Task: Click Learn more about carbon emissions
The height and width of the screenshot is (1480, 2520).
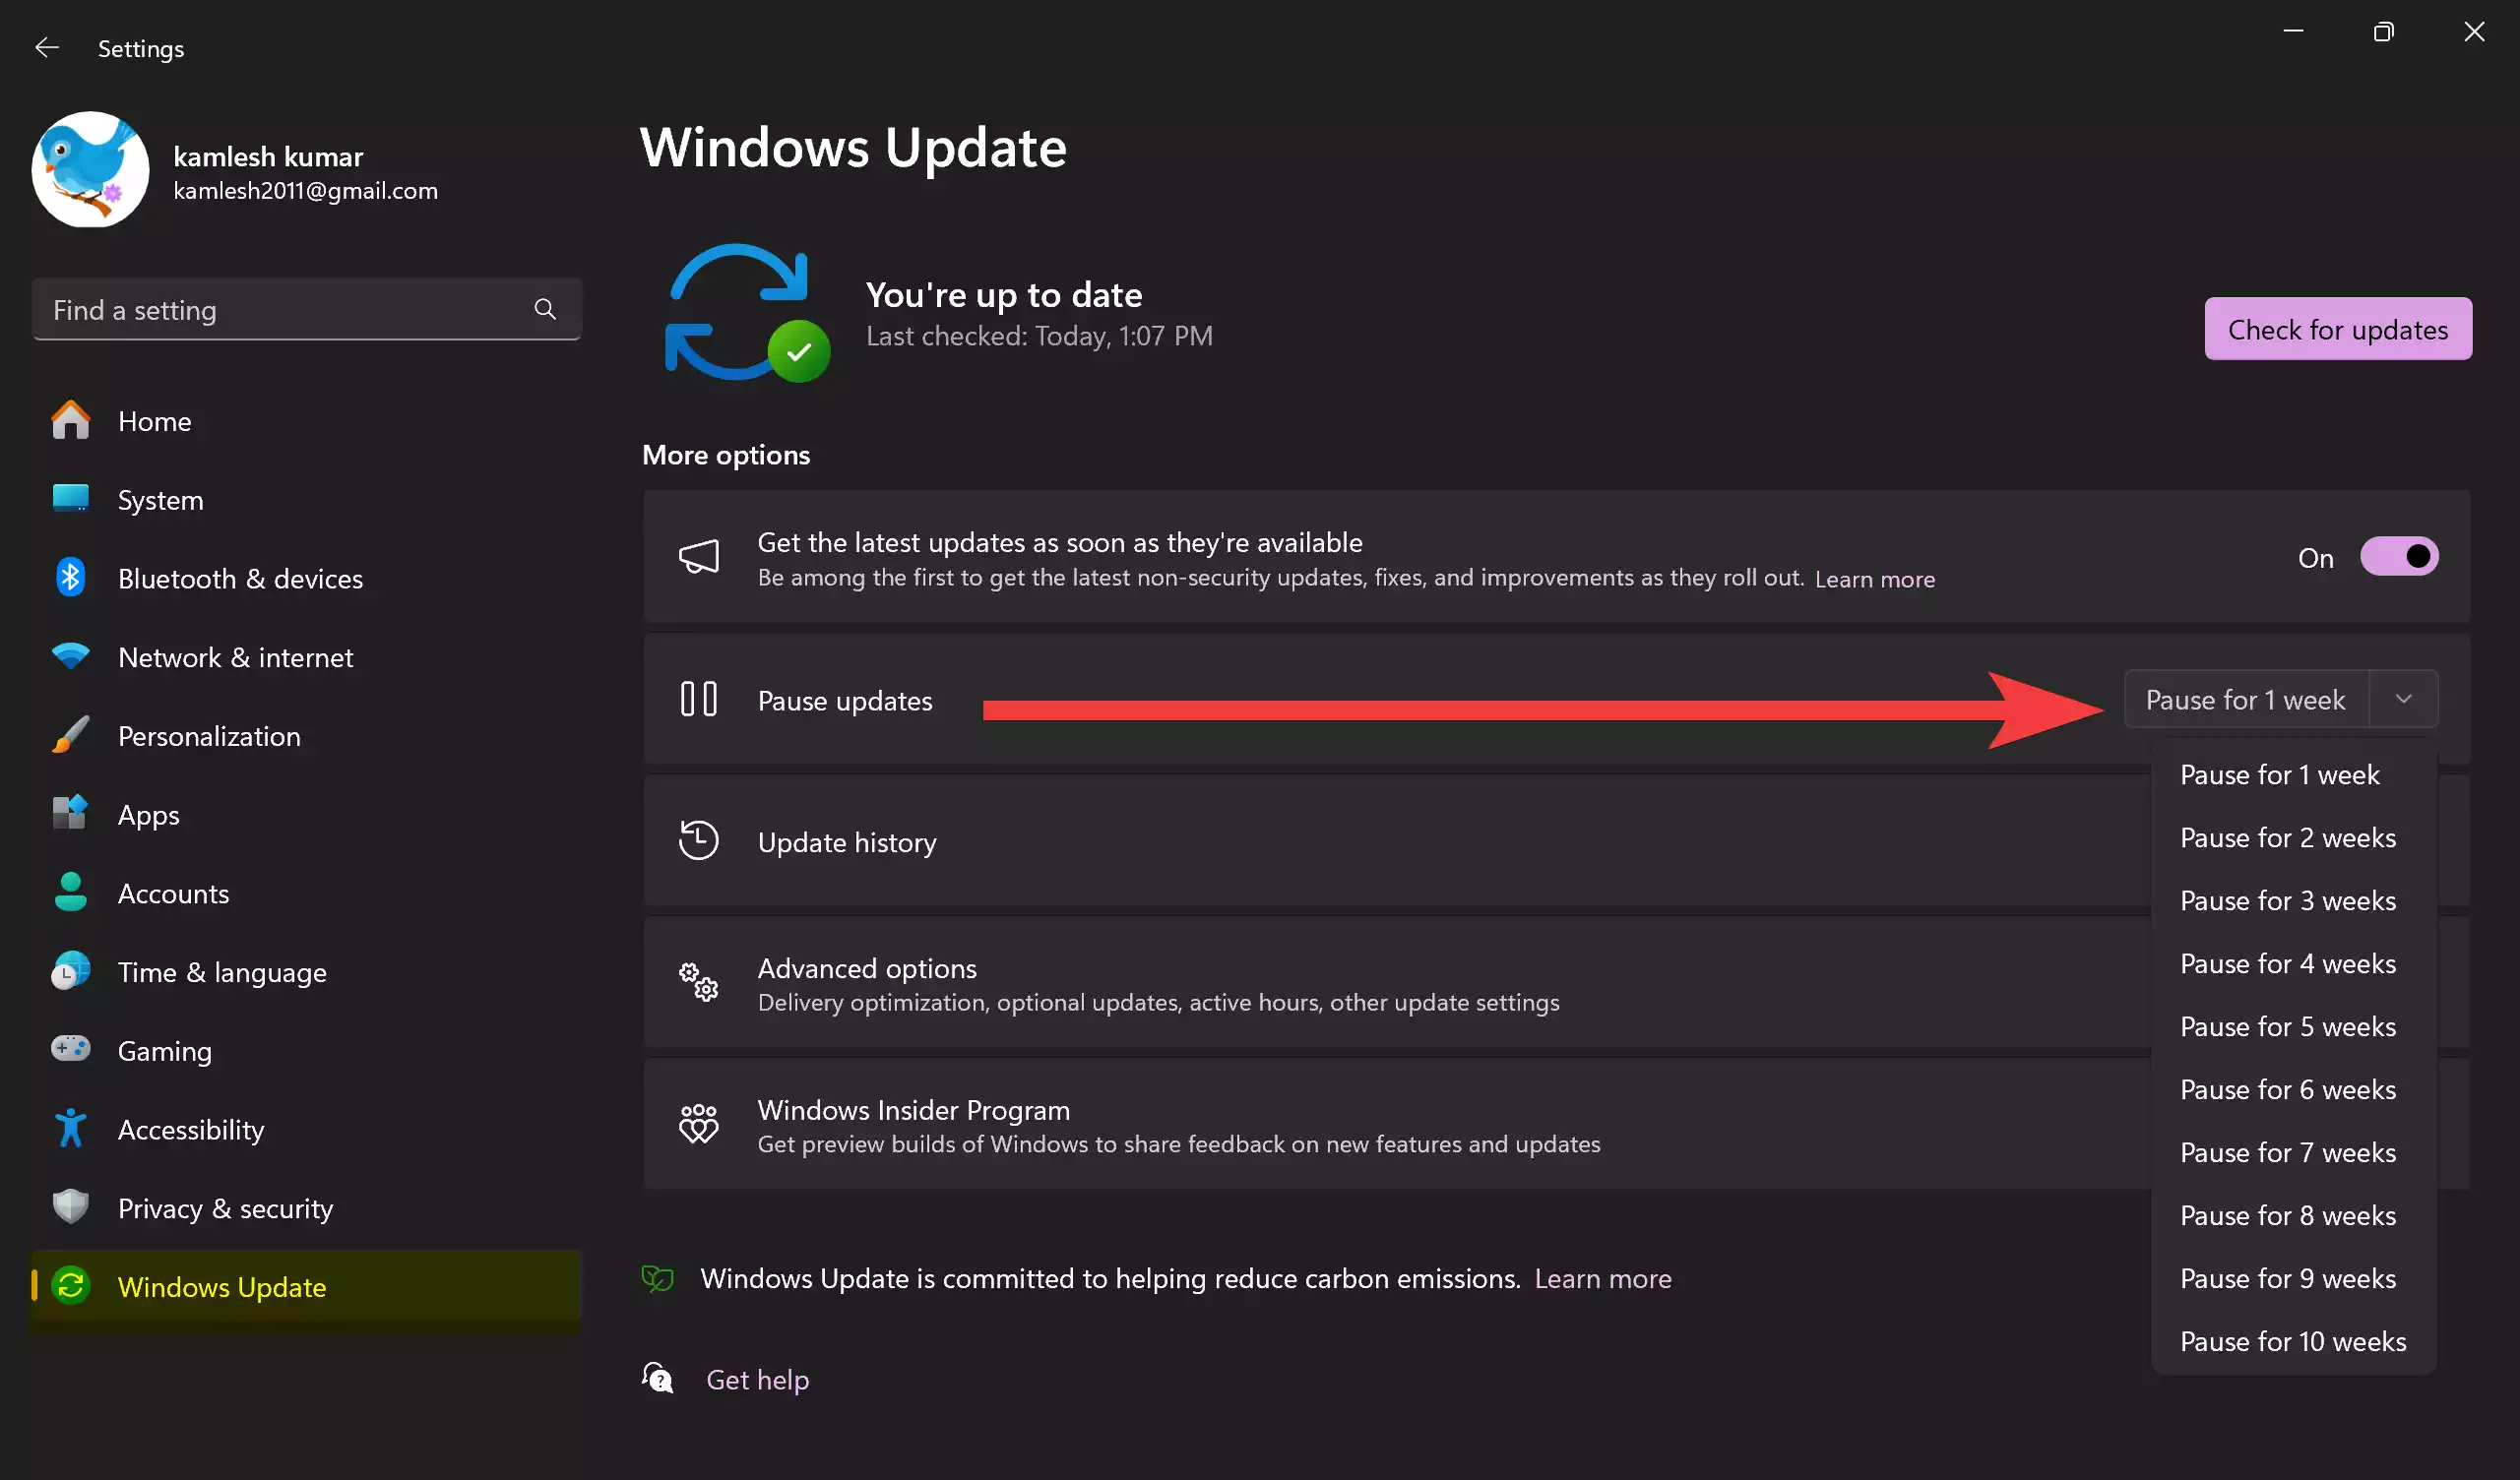Action: click(x=1602, y=1279)
